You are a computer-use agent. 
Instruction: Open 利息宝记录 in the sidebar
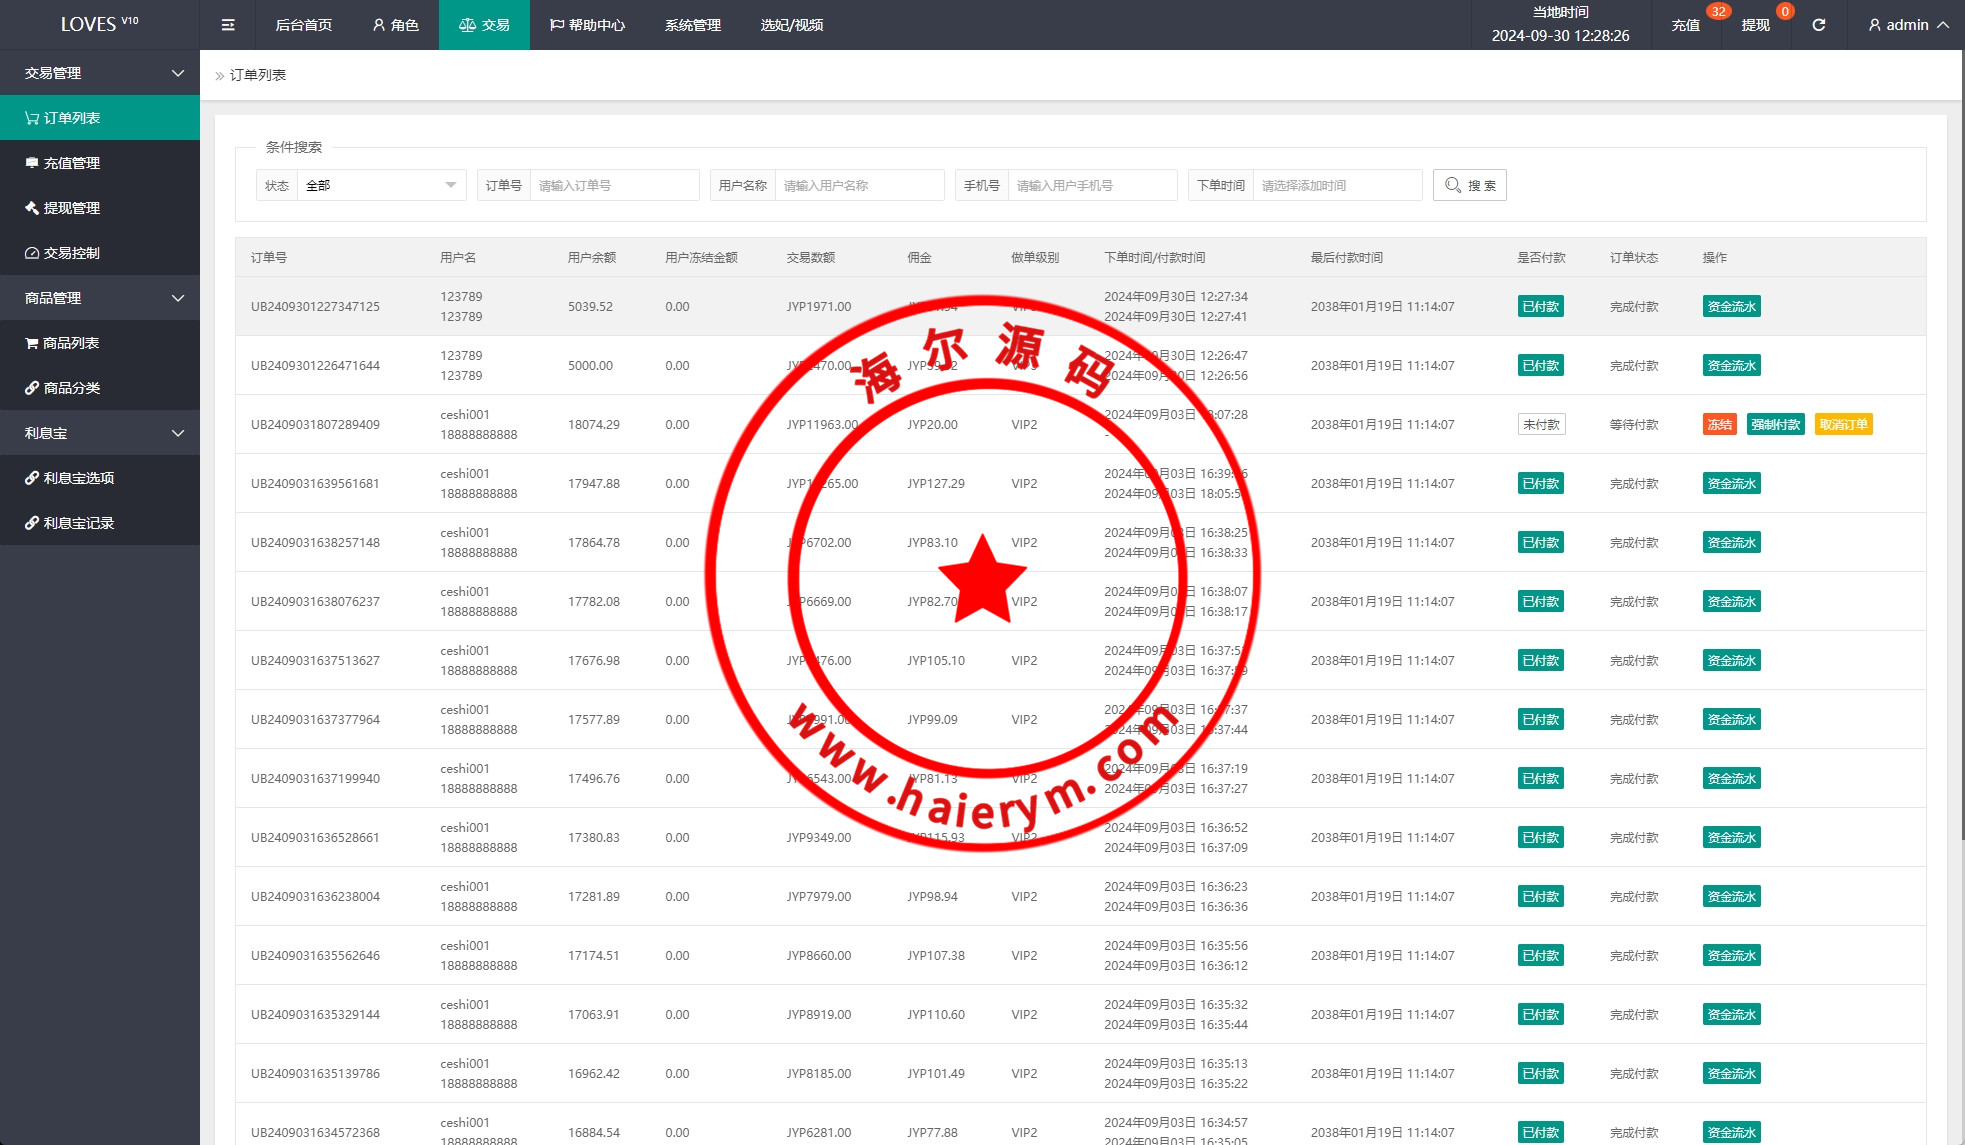coord(78,523)
